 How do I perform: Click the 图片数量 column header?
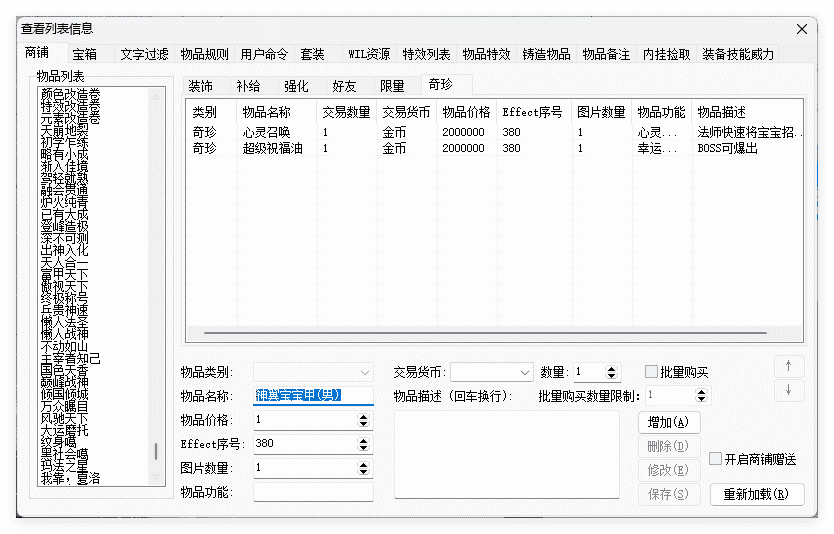tap(602, 112)
